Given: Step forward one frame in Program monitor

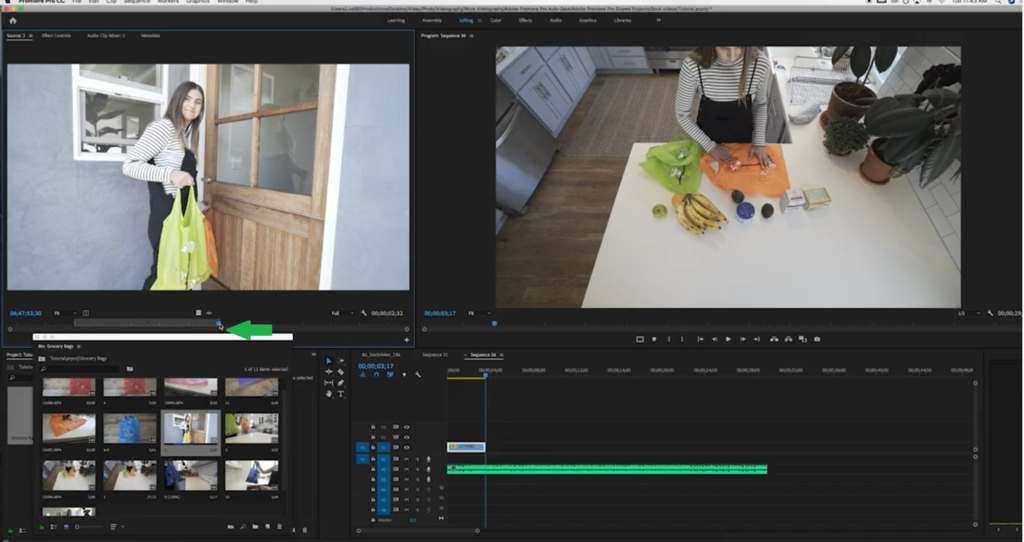Looking at the screenshot, I should tap(743, 340).
